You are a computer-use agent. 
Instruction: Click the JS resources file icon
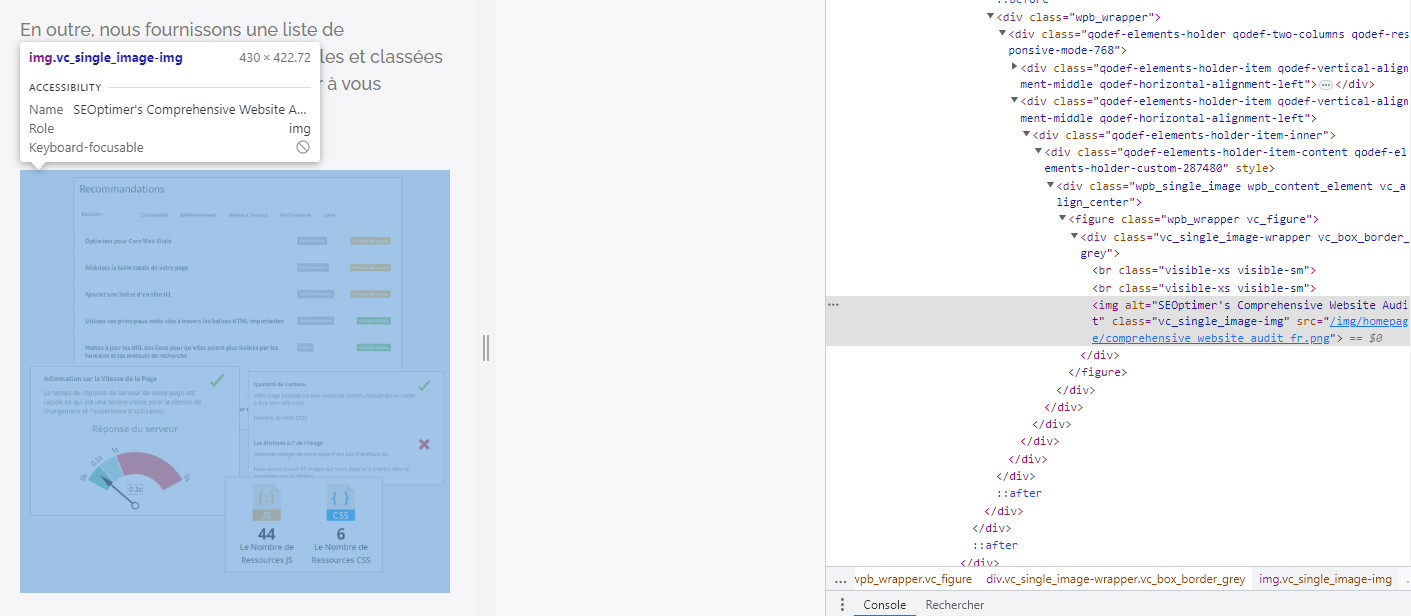pyautogui.click(x=266, y=504)
